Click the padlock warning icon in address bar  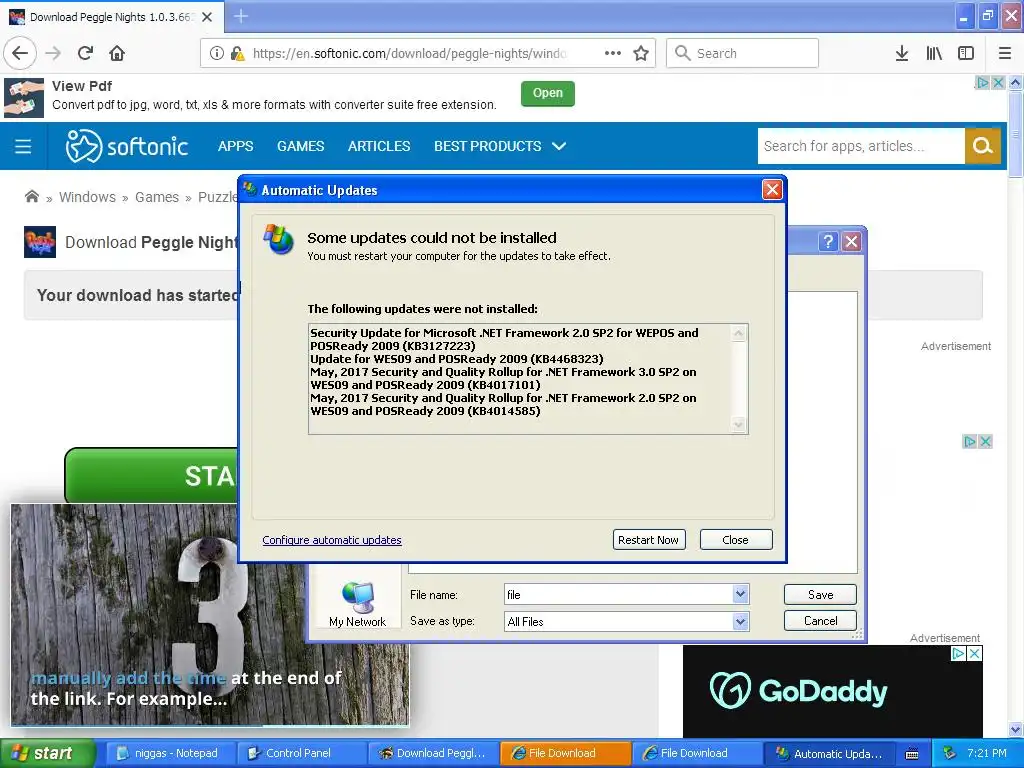(238, 54)
